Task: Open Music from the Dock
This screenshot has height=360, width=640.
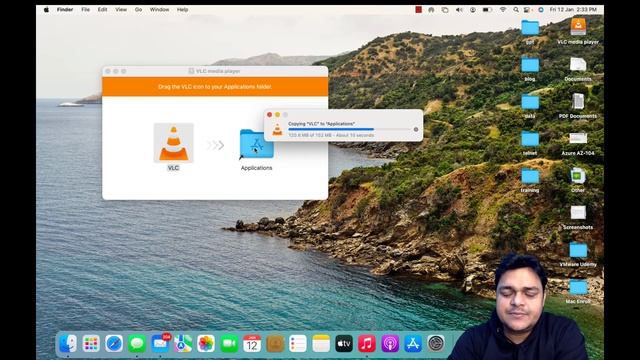Action: click(367, 344)
